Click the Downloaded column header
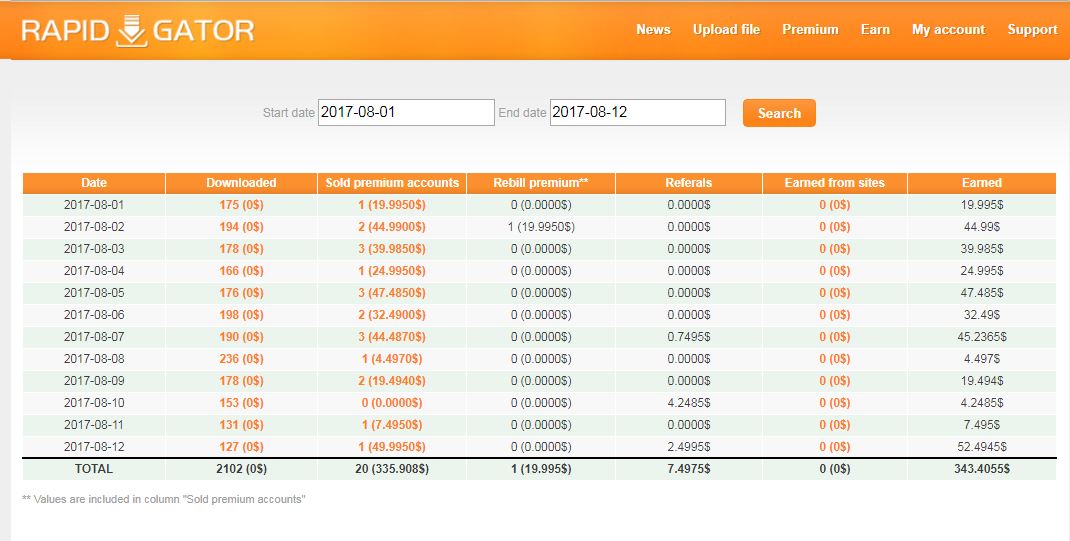 tap(241, 183)
